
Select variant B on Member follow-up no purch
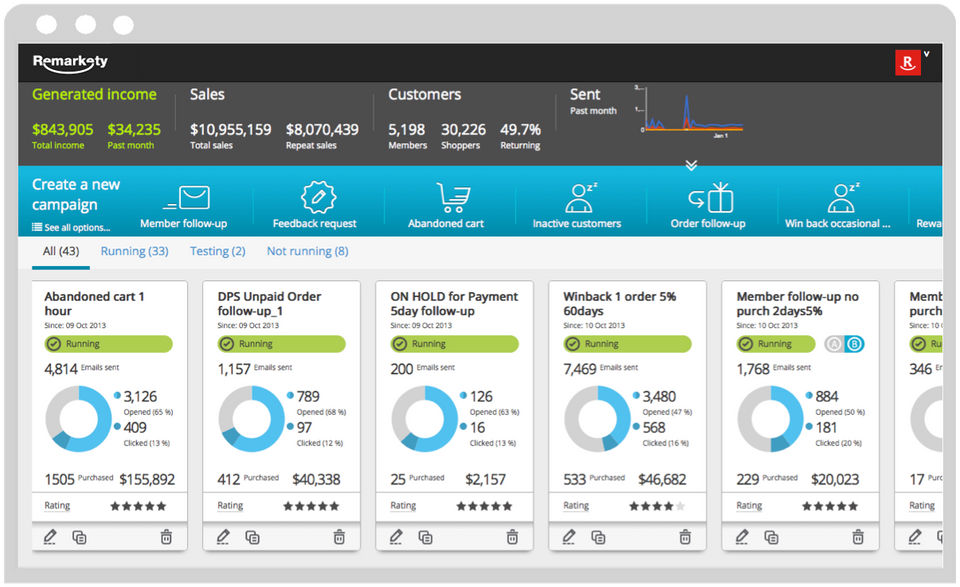tap(855, 344)
